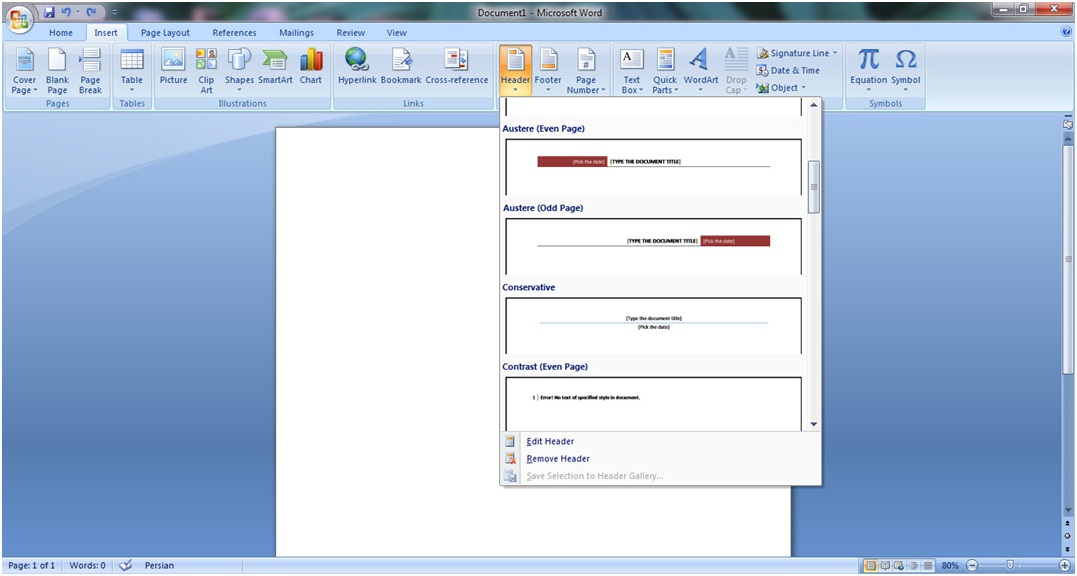Click the Object icon
1077x576 pixels.
[x=762, y=88]
